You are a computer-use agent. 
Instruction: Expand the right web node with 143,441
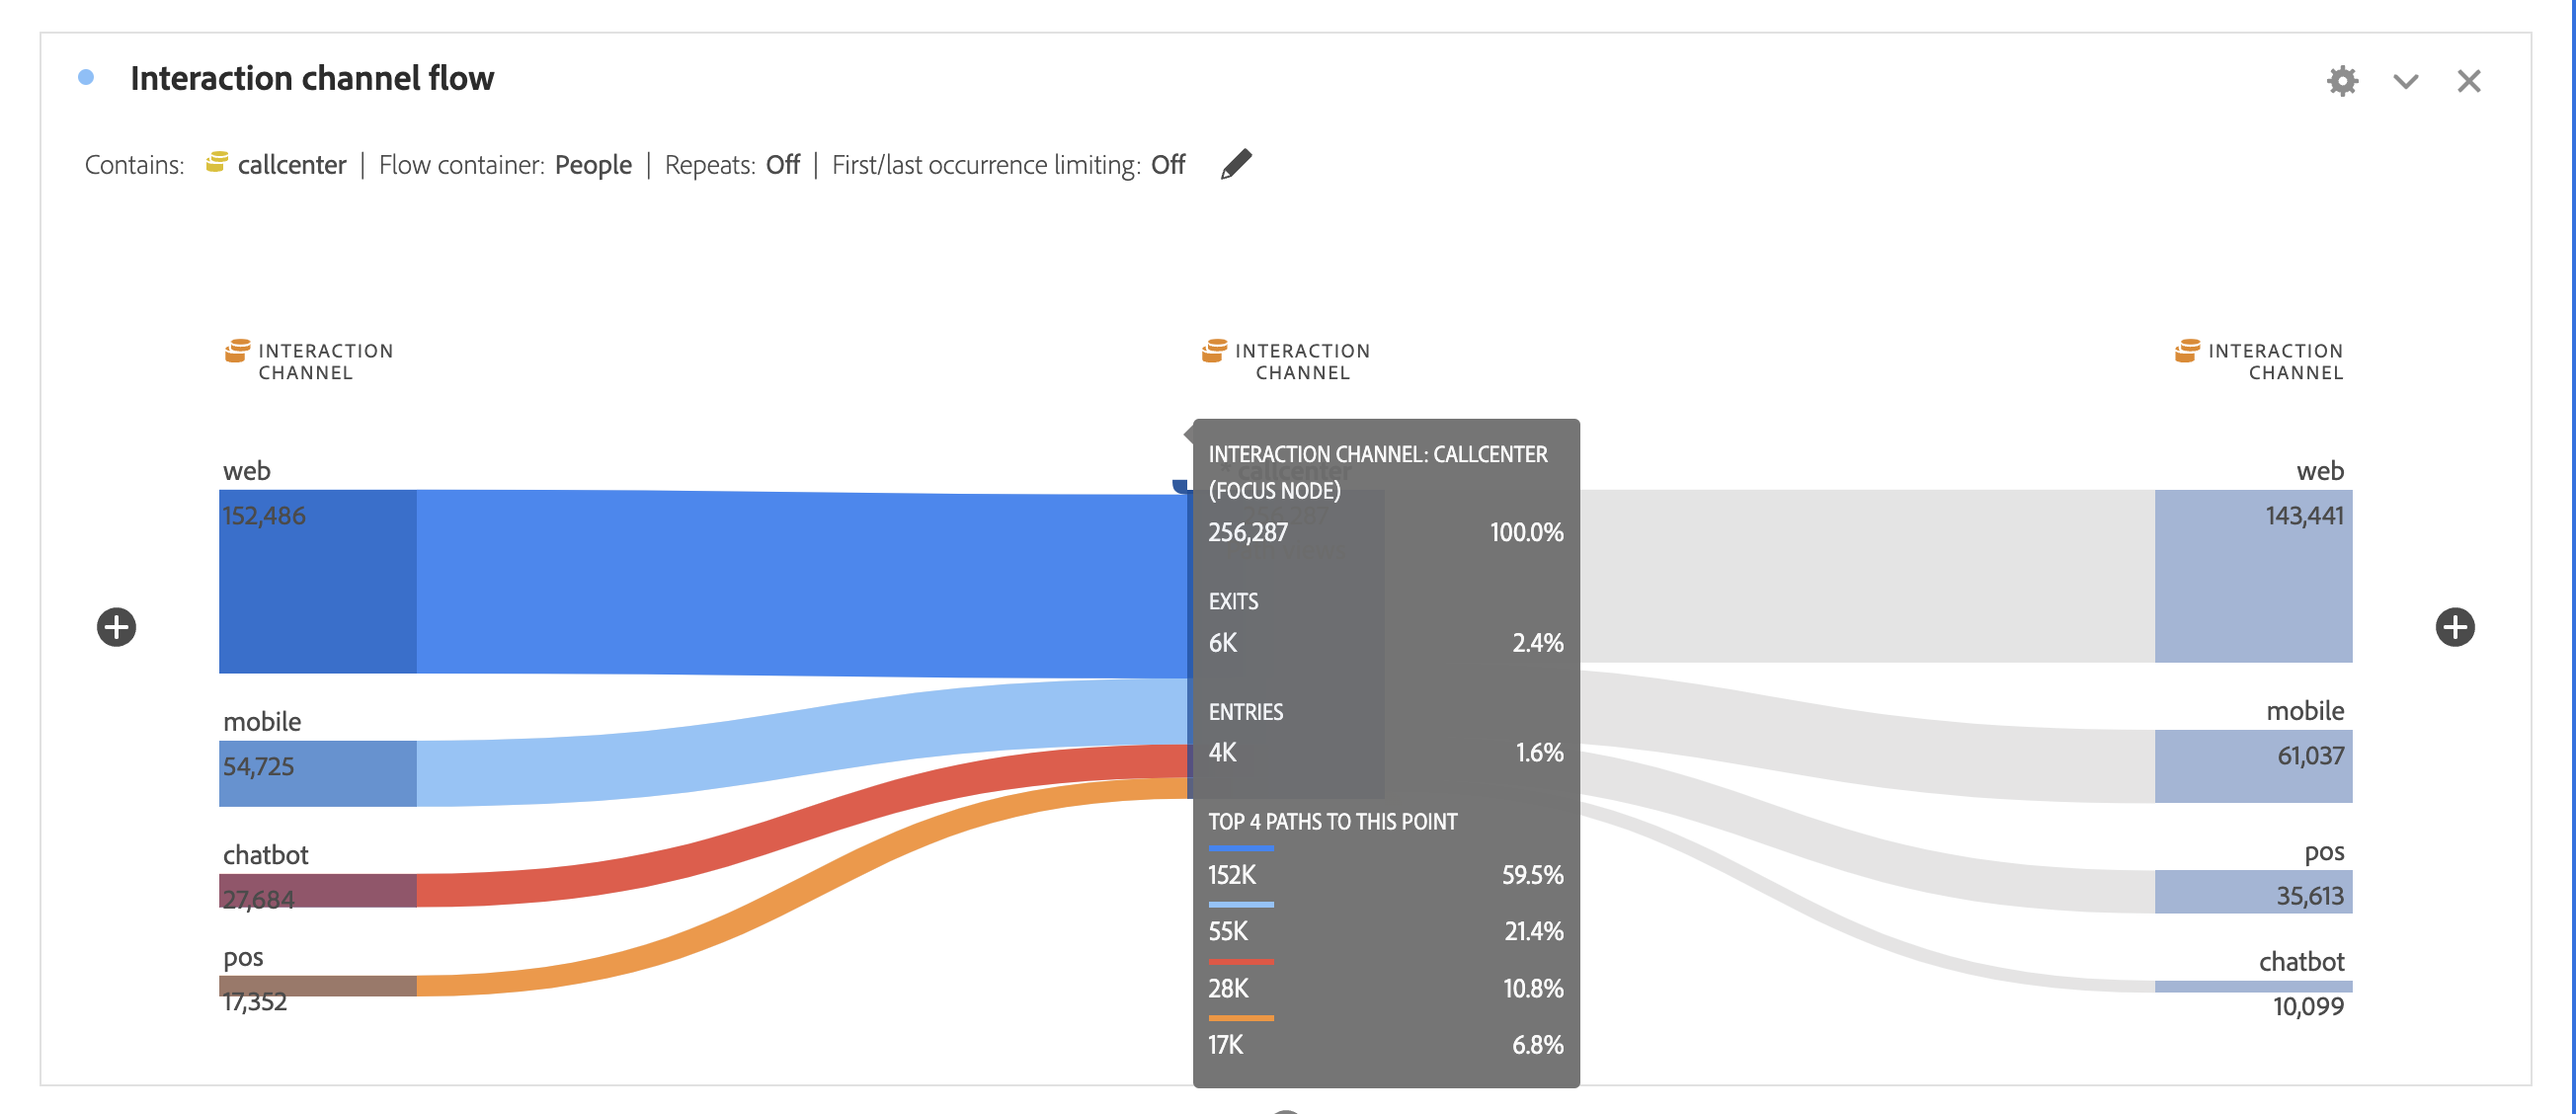tap(2253, 576)
